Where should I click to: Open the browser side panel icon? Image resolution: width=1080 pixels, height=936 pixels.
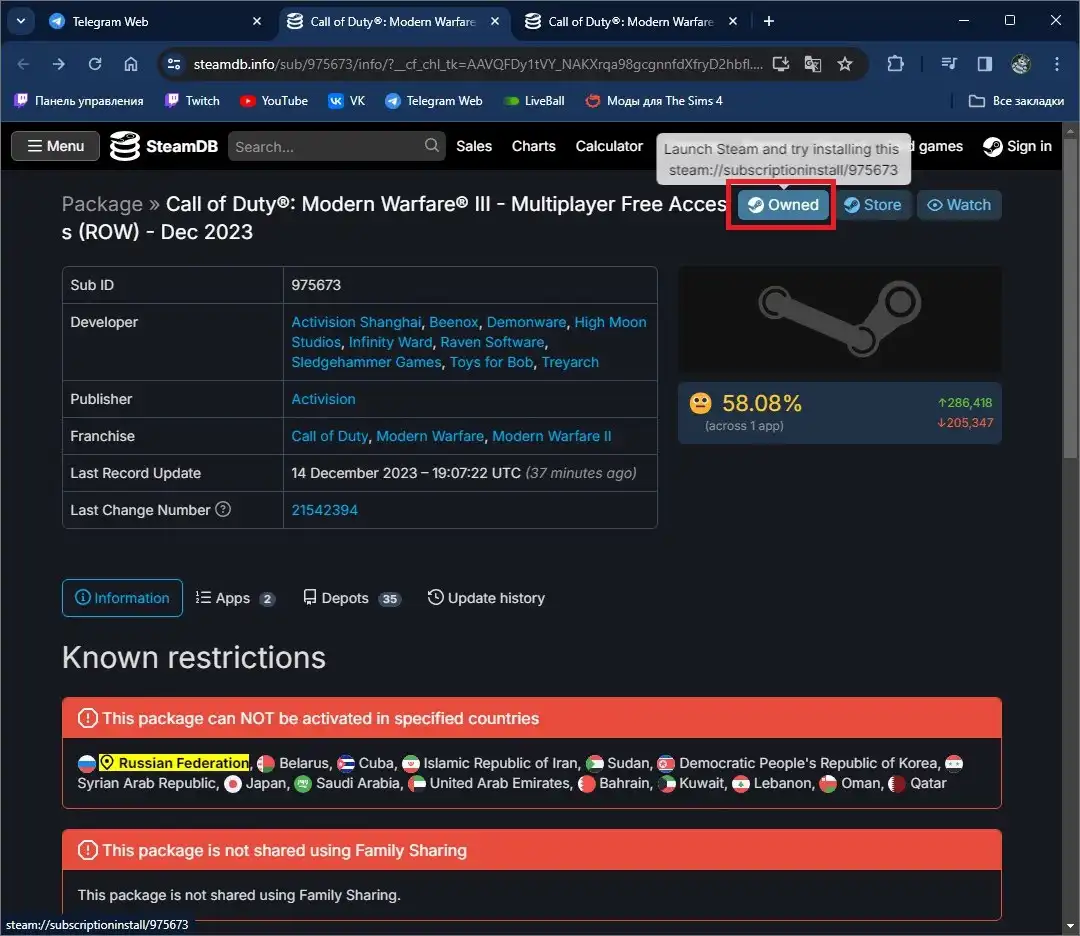pyautogui.click(x=984, y=64)
